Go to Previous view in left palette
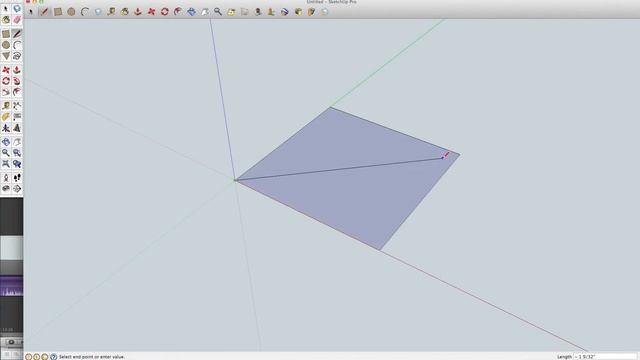Viewport: 640px width, 360px height. coord(17,164)
